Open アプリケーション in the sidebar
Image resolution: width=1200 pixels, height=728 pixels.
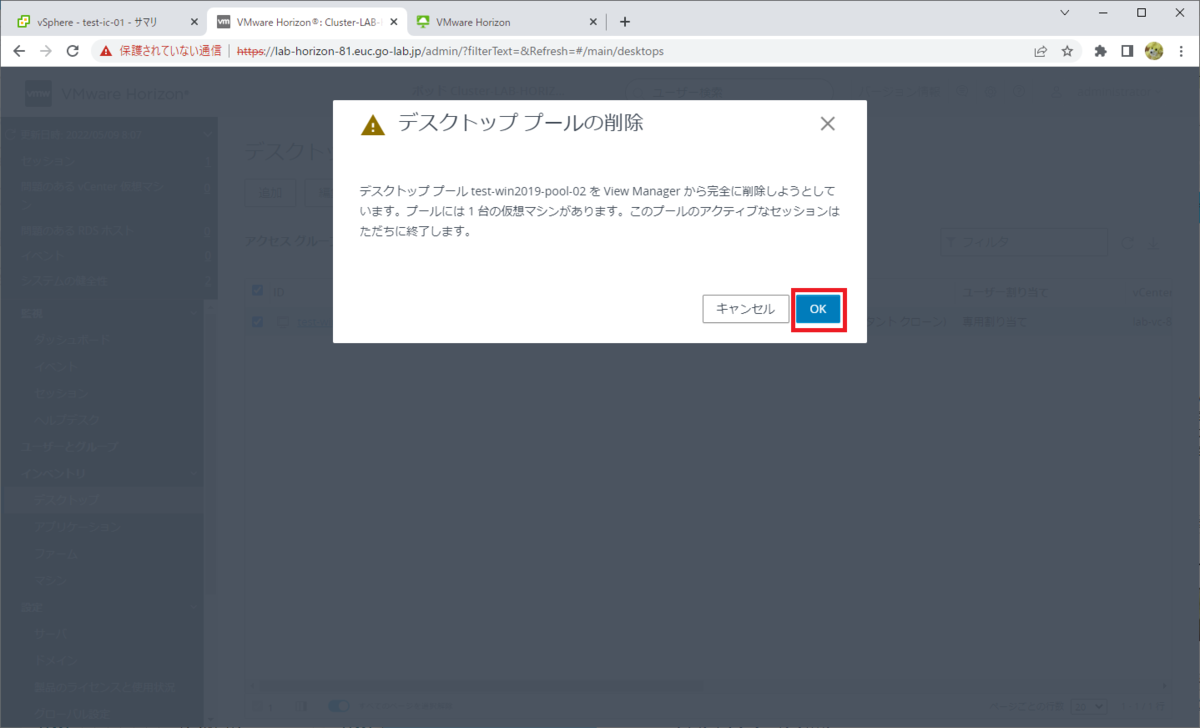[78, 527]
